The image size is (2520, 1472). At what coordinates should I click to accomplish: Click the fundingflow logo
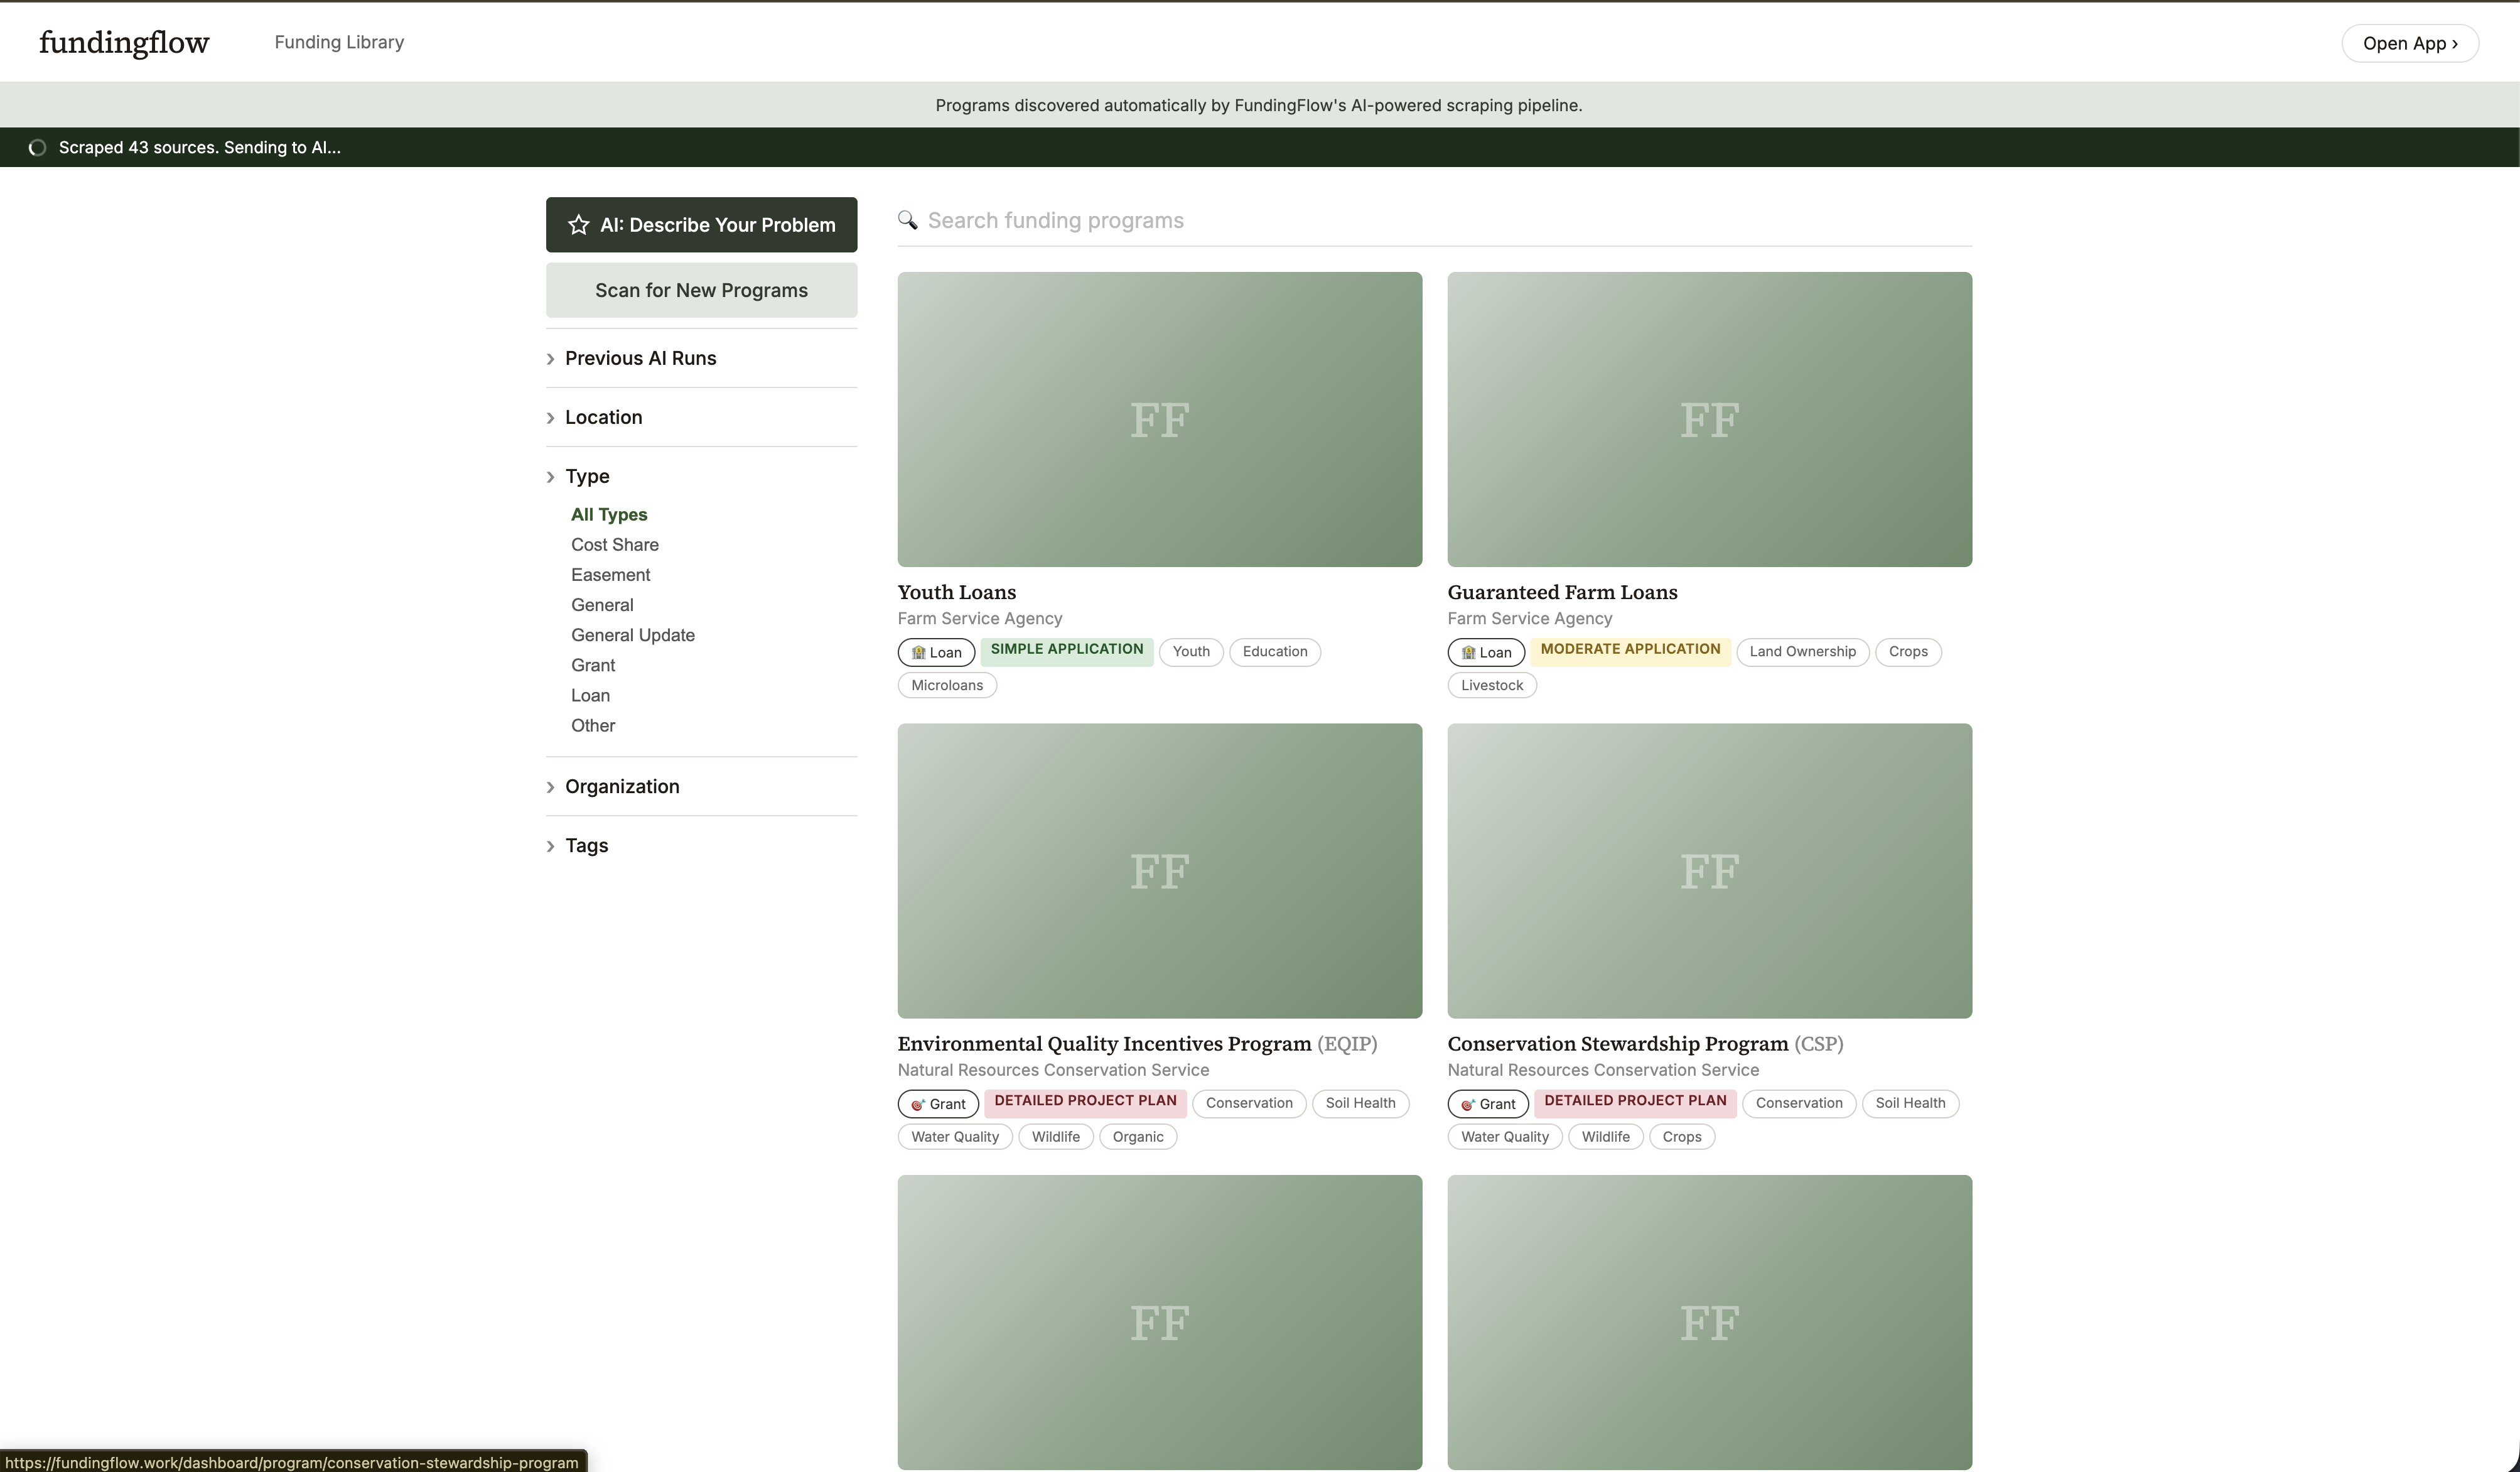click(124, 43)
